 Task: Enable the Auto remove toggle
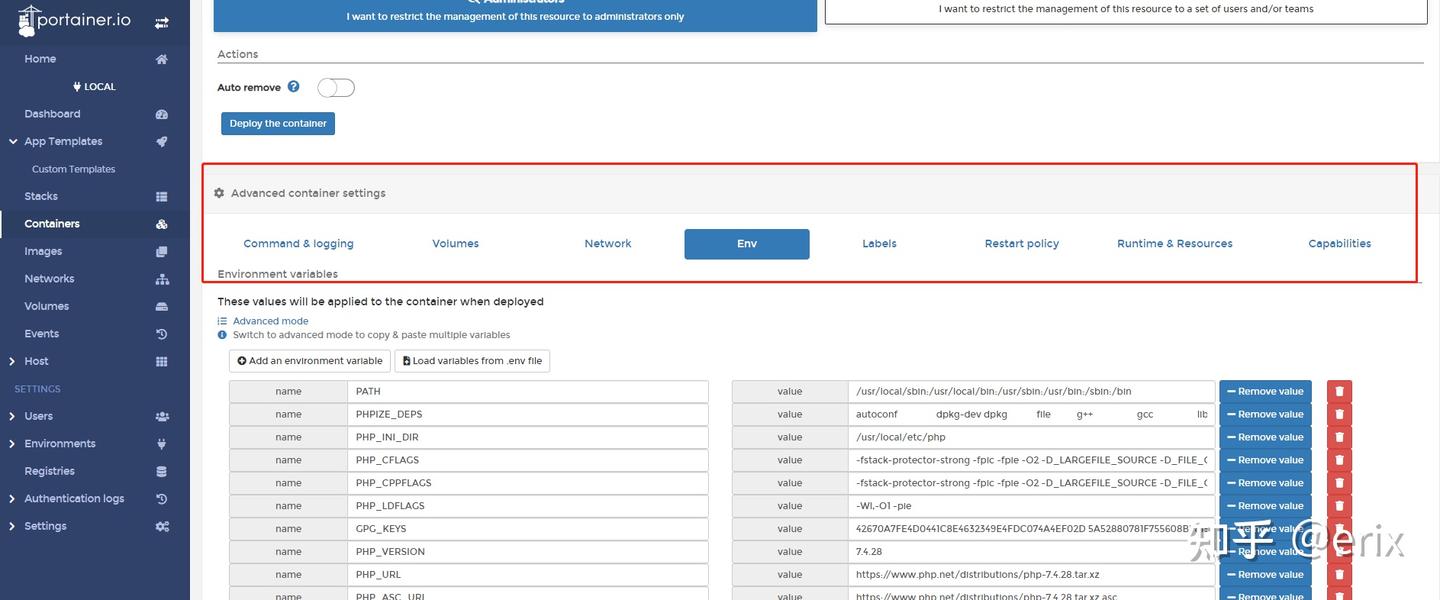pos(337,86)
